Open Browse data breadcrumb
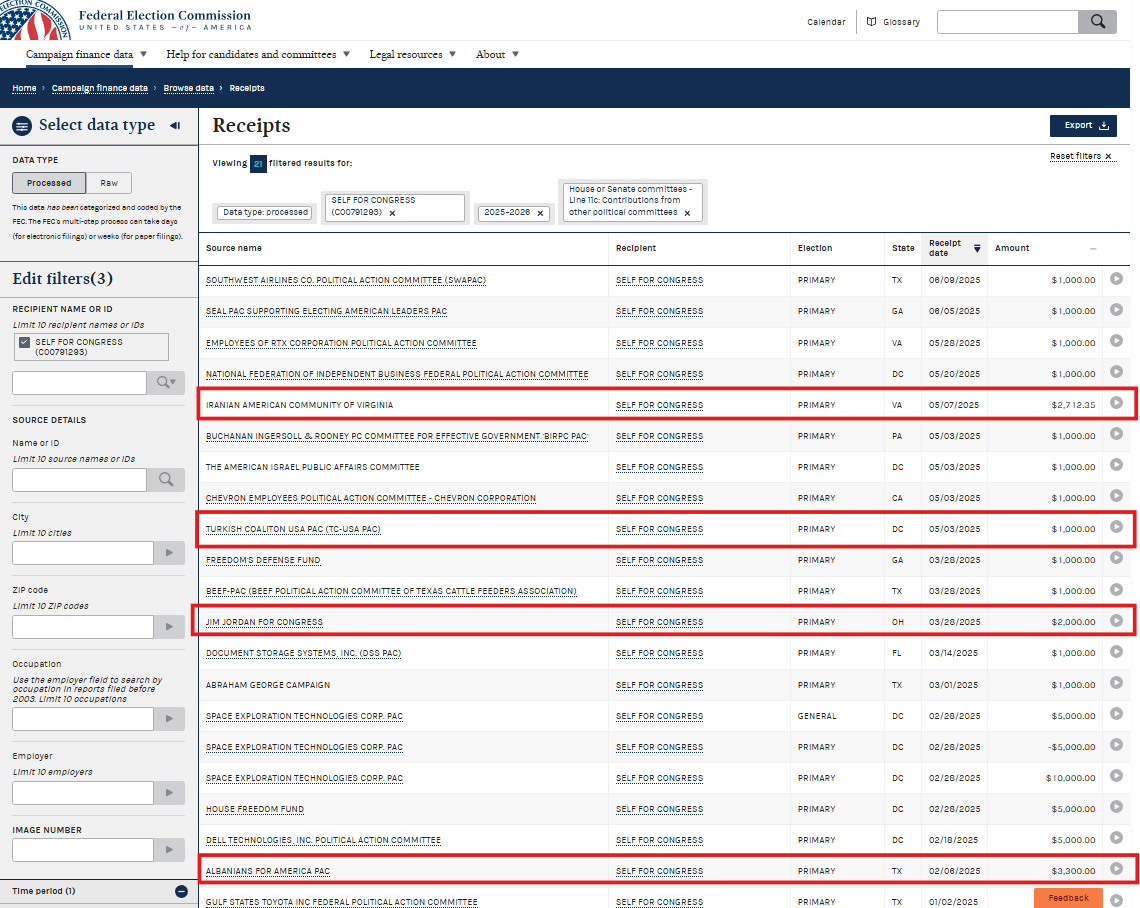1140x908 pixels. [188, 88]
